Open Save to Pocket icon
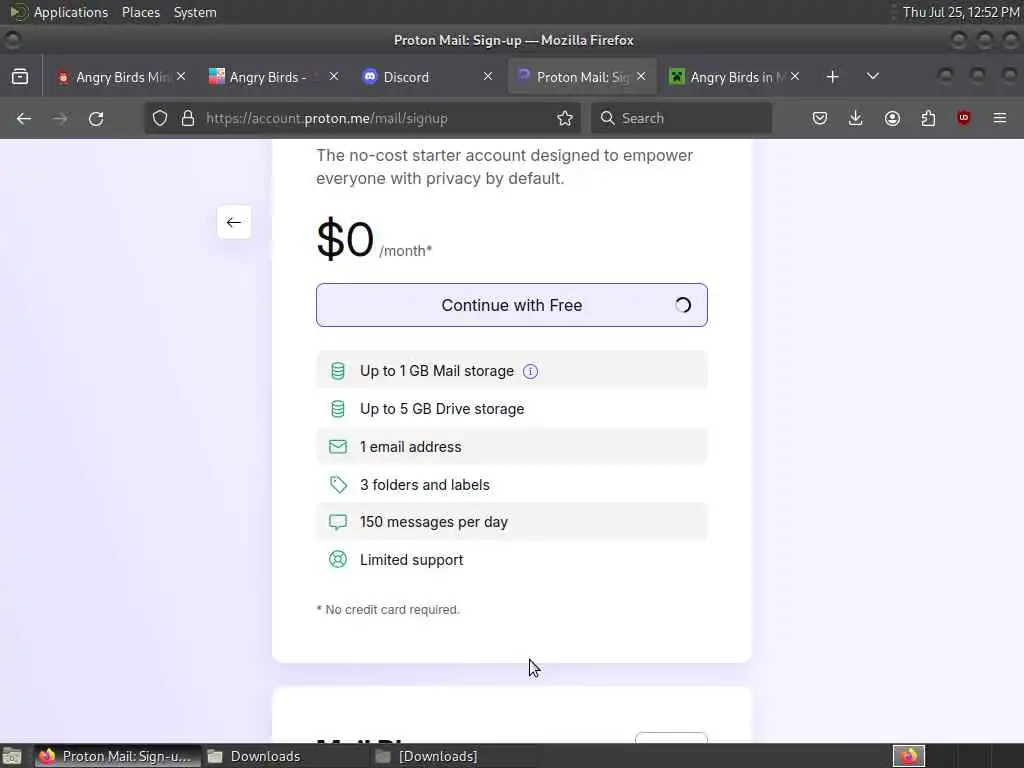 tap(820, 118)
